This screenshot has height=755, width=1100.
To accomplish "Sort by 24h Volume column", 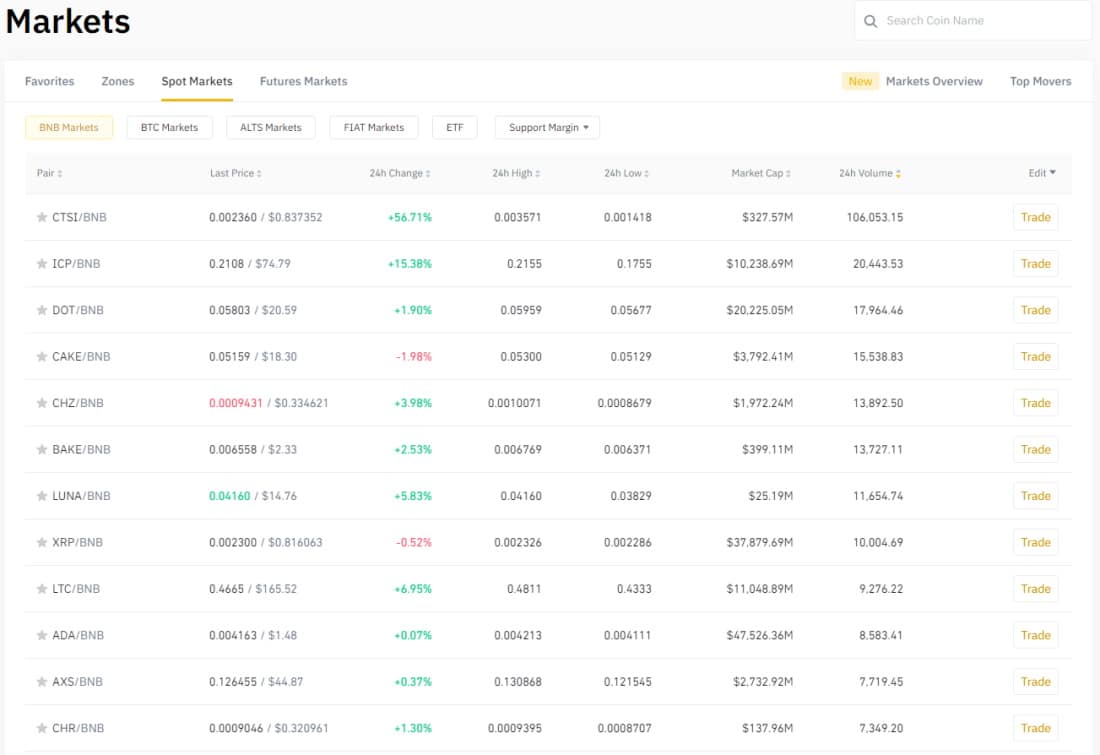I will pyautogui.click(x=870, y=173).
